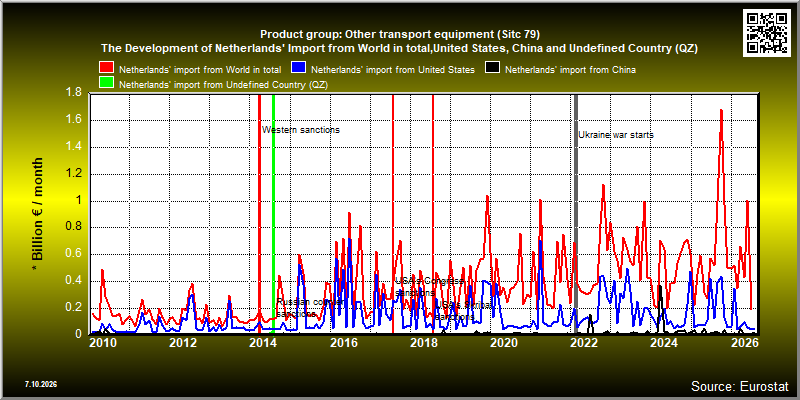Click the y-axis value 1.6
The width and height of the screenshot is (800, 400).
tap(75, 120)
